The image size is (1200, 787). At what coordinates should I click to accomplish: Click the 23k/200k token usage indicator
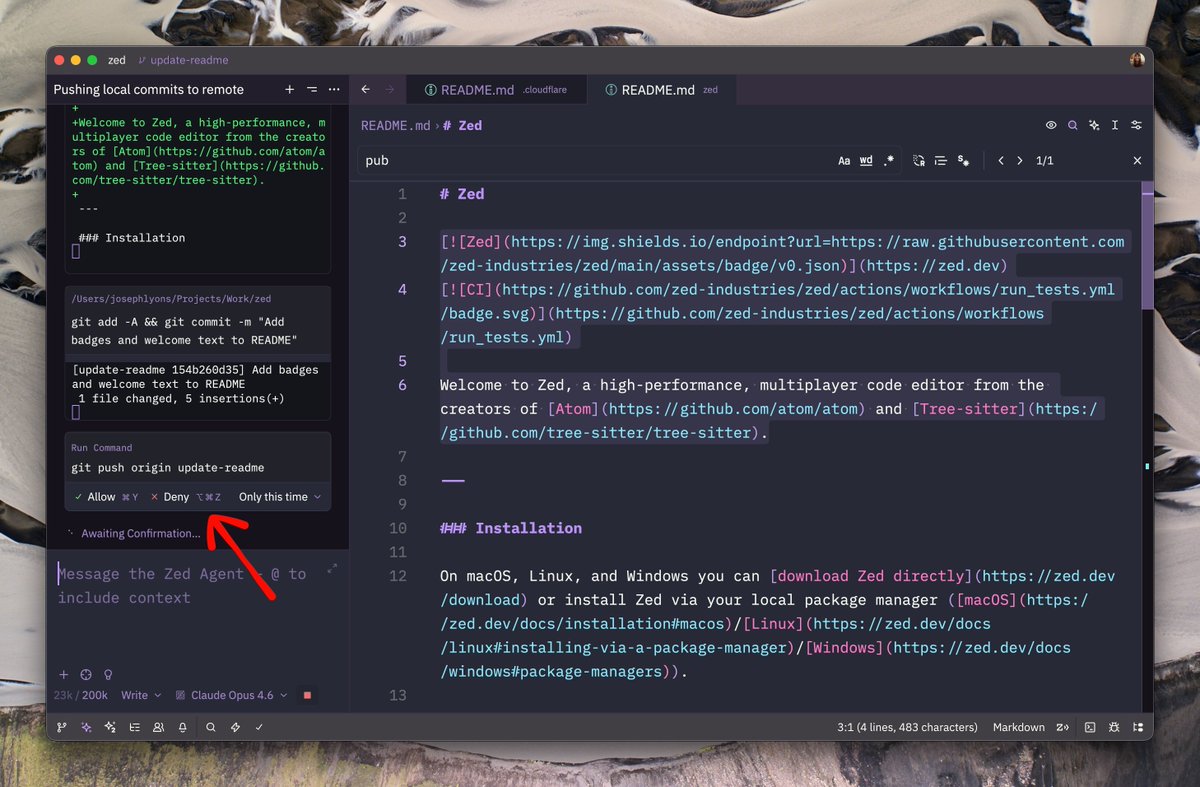80,695
